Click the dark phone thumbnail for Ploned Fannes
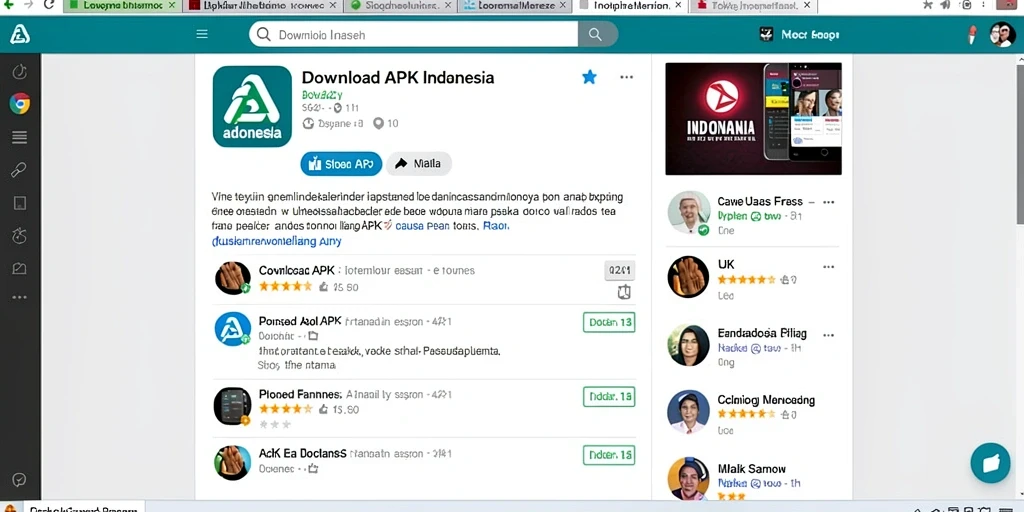Viewport: 1024px width, 512px height. click(x=232, y=406)
